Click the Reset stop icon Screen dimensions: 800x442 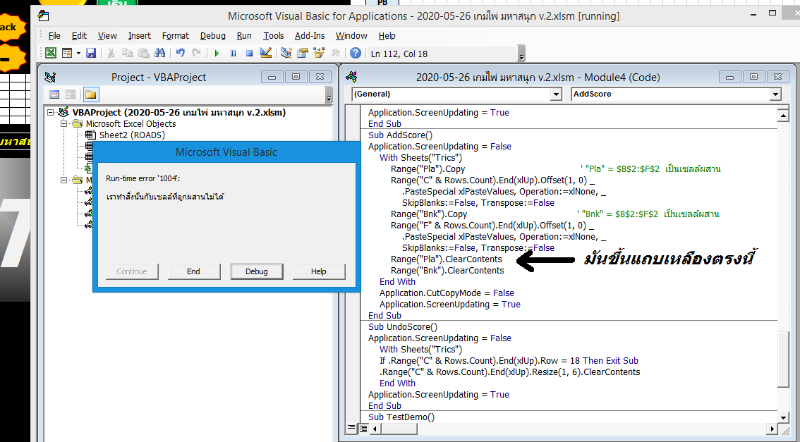[x=248, y=53]
